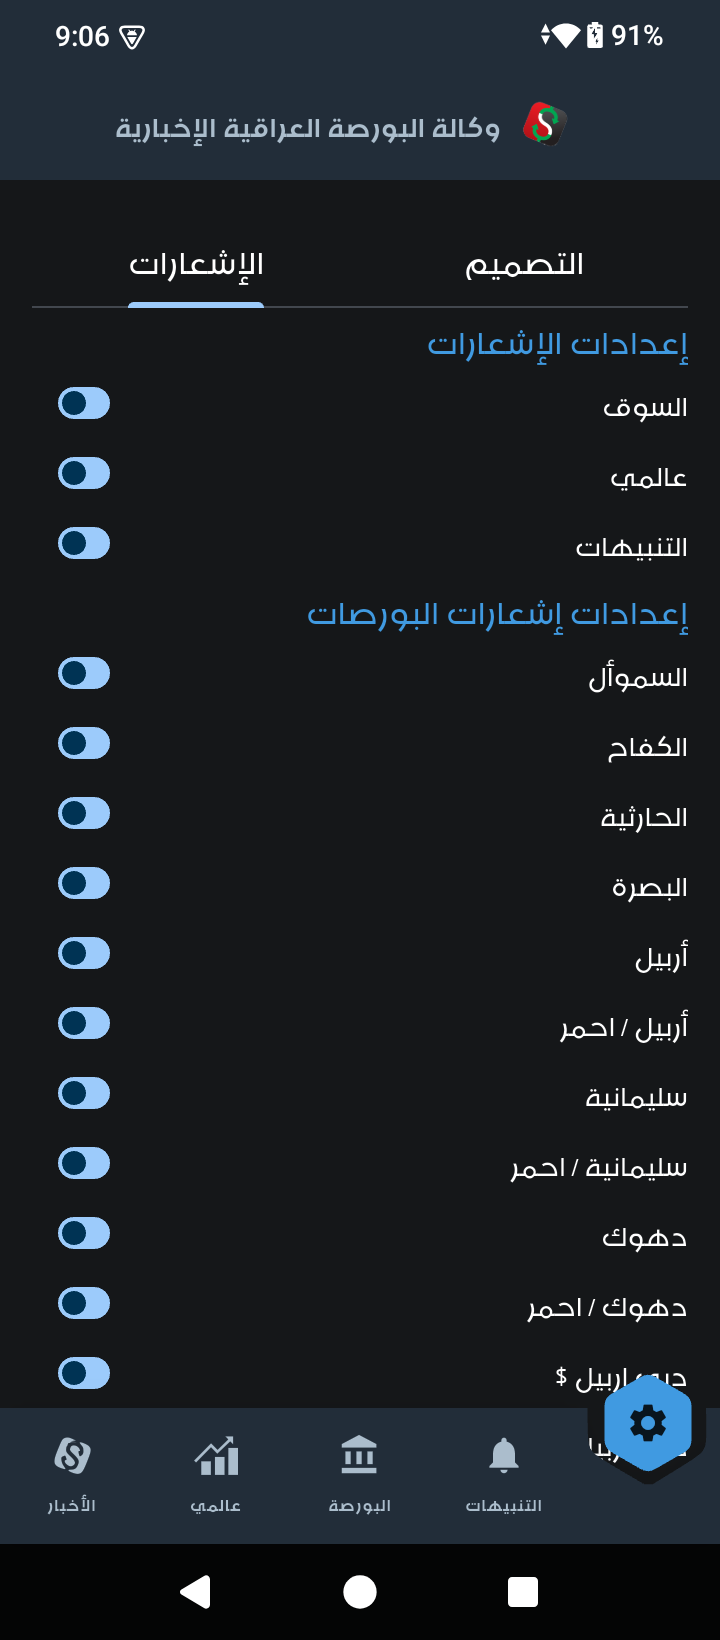Tap the Android recent apps square
The width and height of the screenshot is (720, 1640).
(523, 1591)
